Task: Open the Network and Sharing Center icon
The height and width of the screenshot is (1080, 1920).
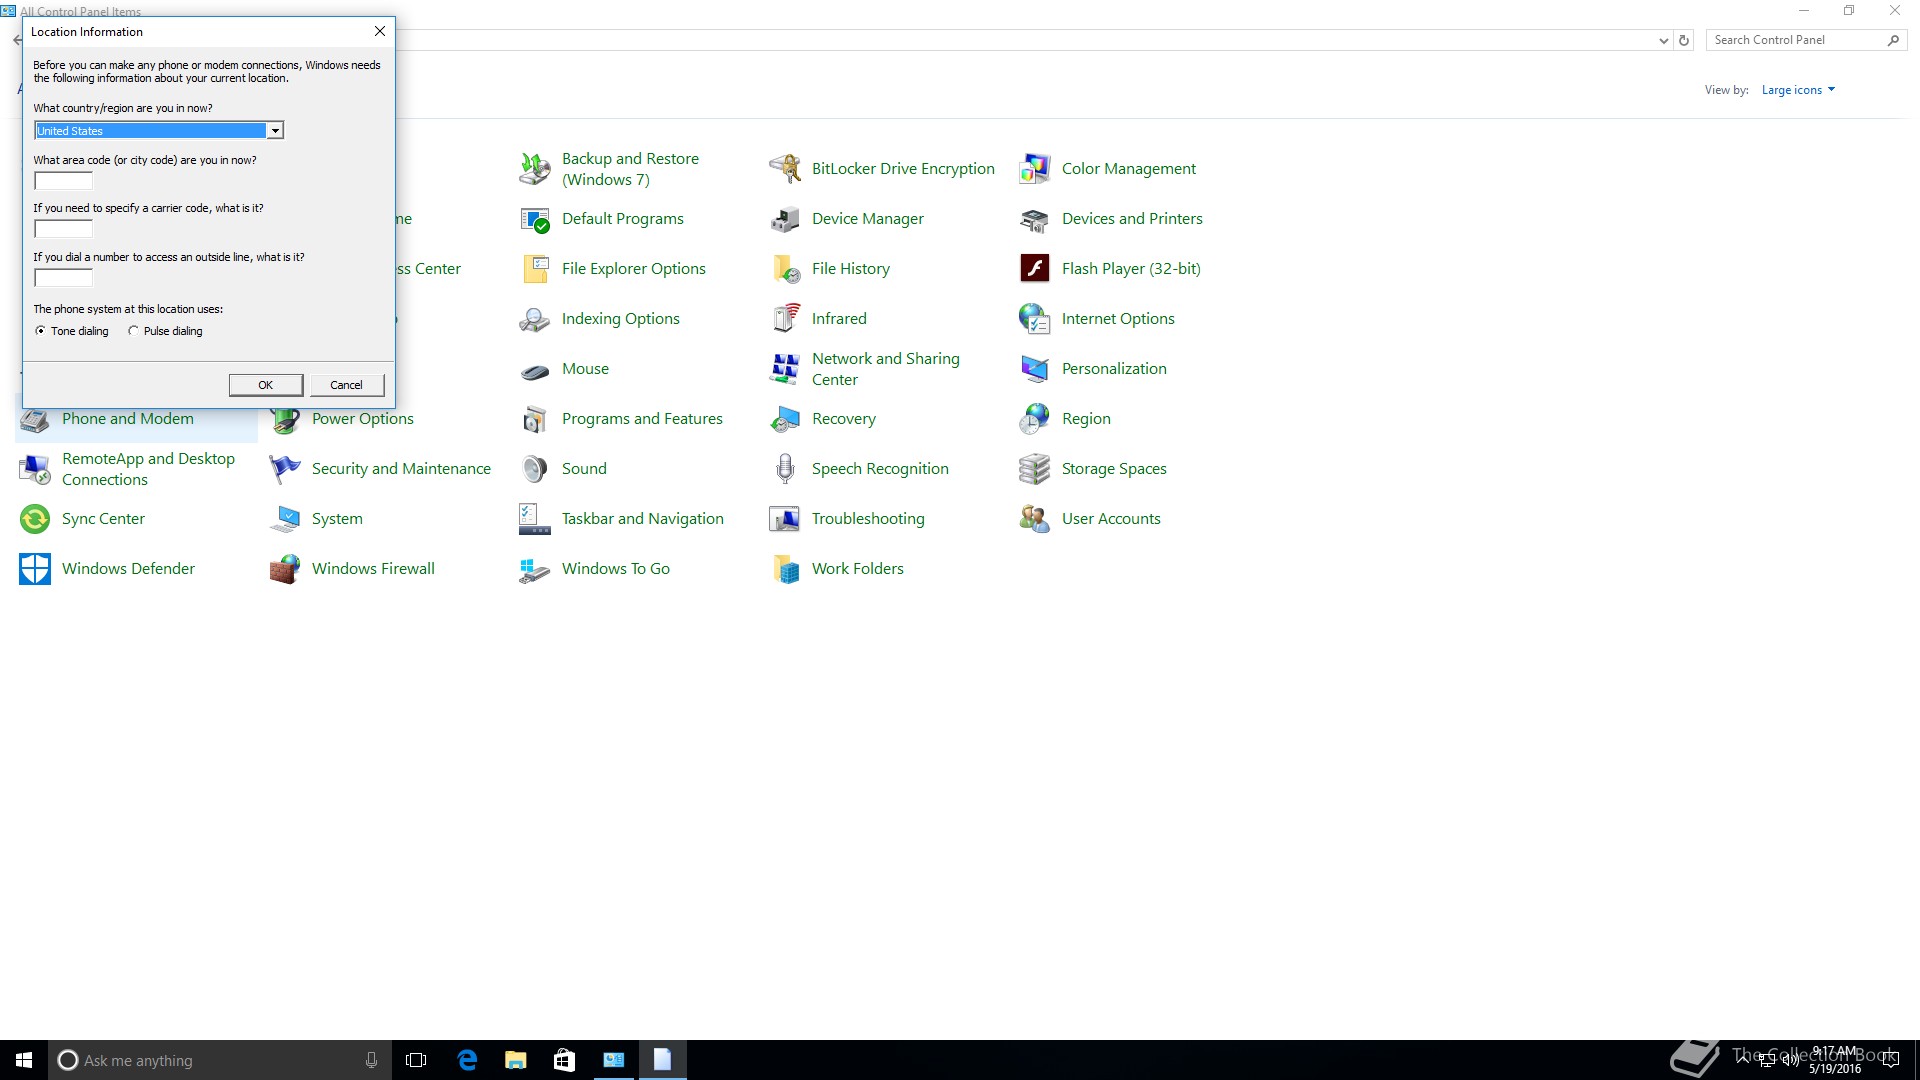Action: (x=785, y=369)
